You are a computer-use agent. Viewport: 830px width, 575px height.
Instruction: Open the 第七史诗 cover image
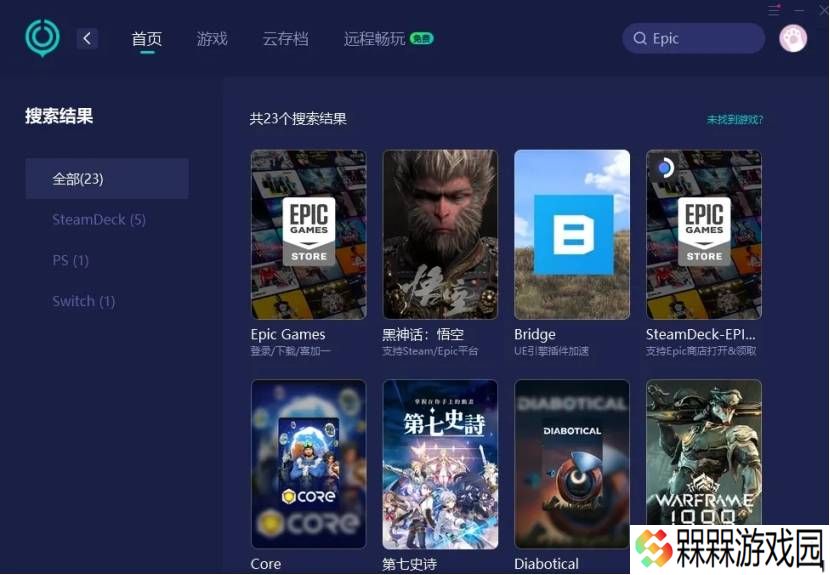coord(440,464)
